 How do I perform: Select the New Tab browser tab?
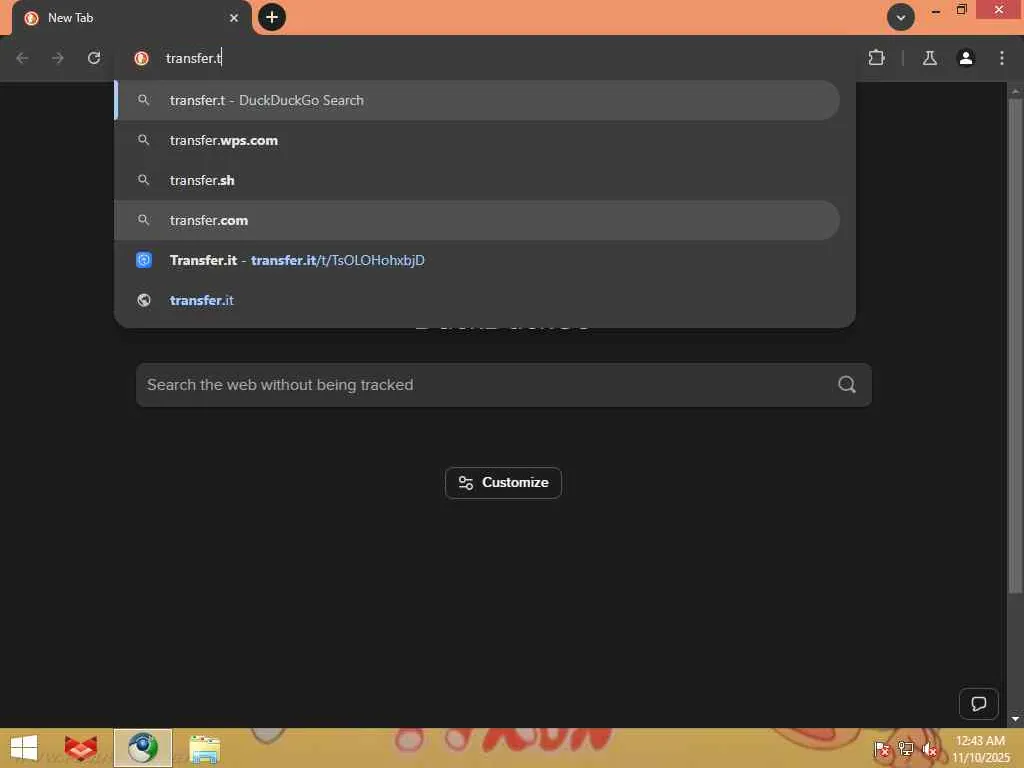click(131, 18)
